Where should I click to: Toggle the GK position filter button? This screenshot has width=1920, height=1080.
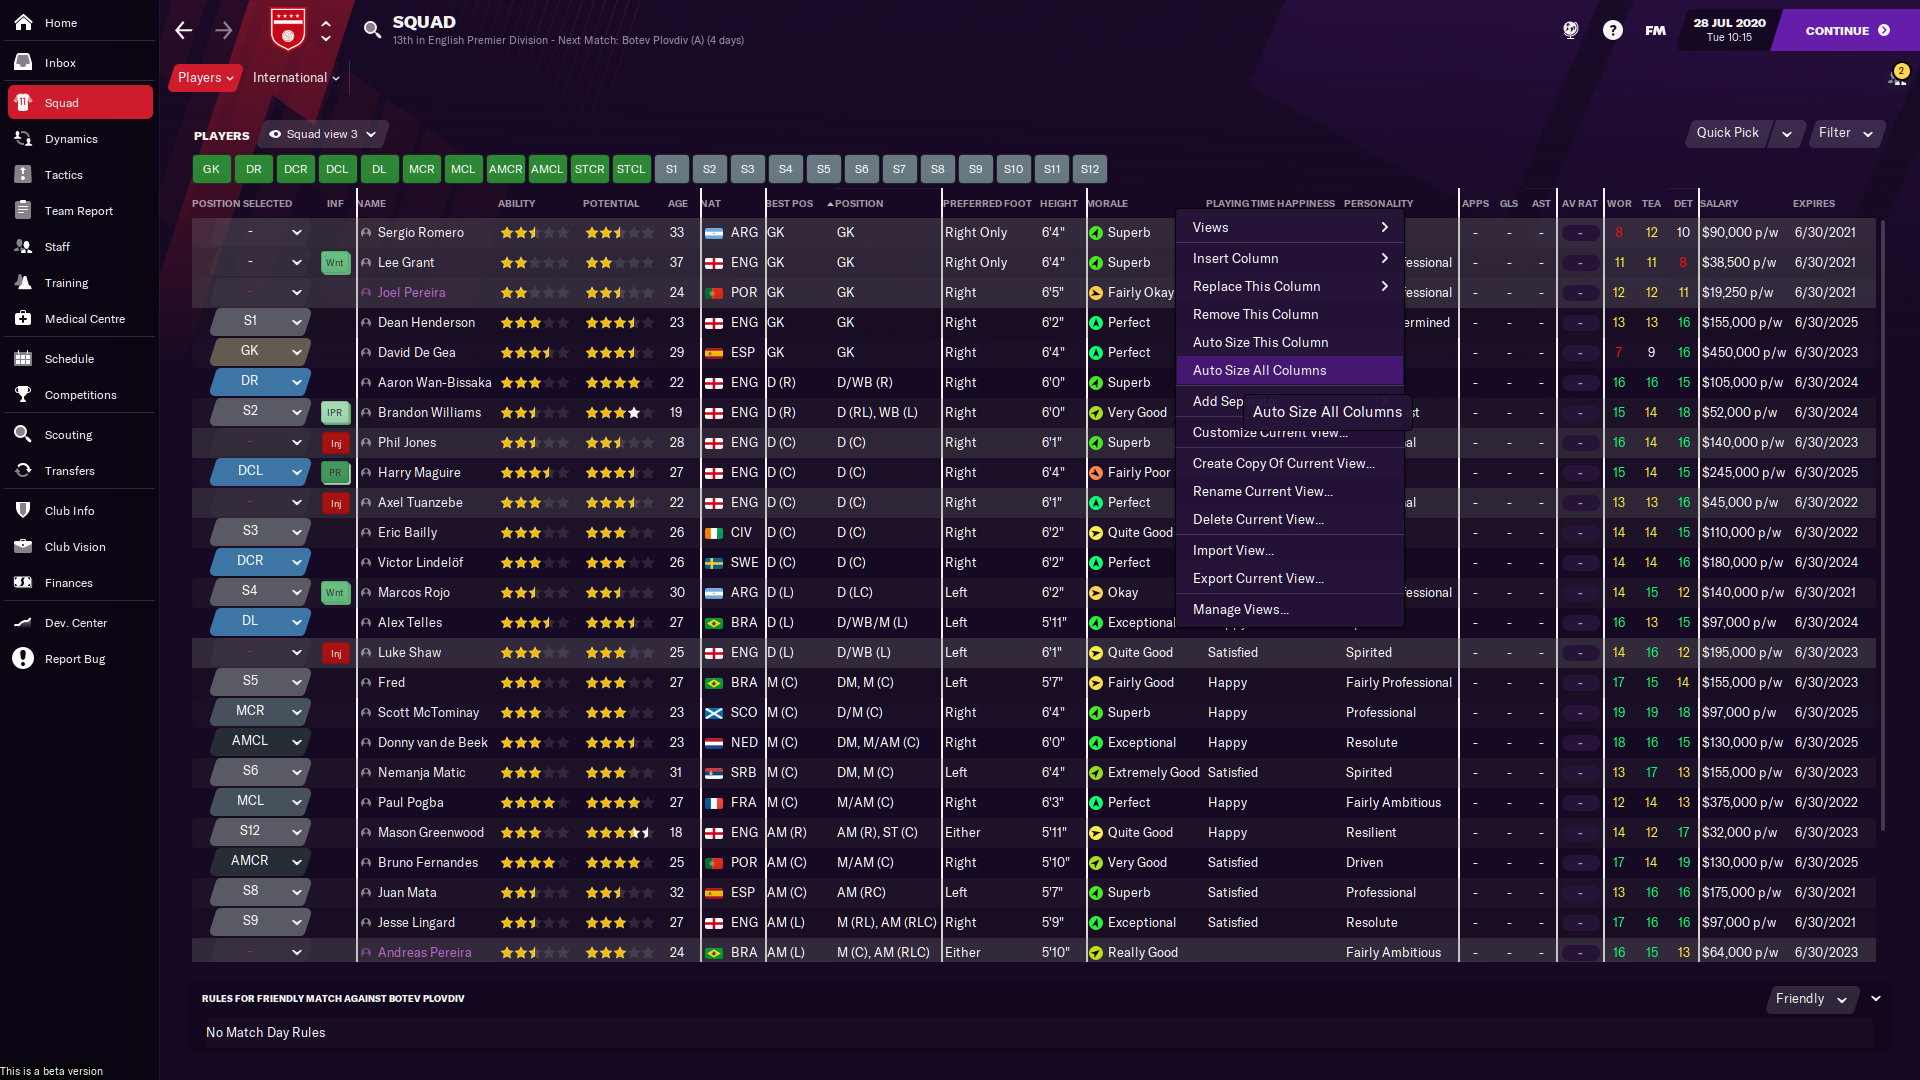(211, 169)
